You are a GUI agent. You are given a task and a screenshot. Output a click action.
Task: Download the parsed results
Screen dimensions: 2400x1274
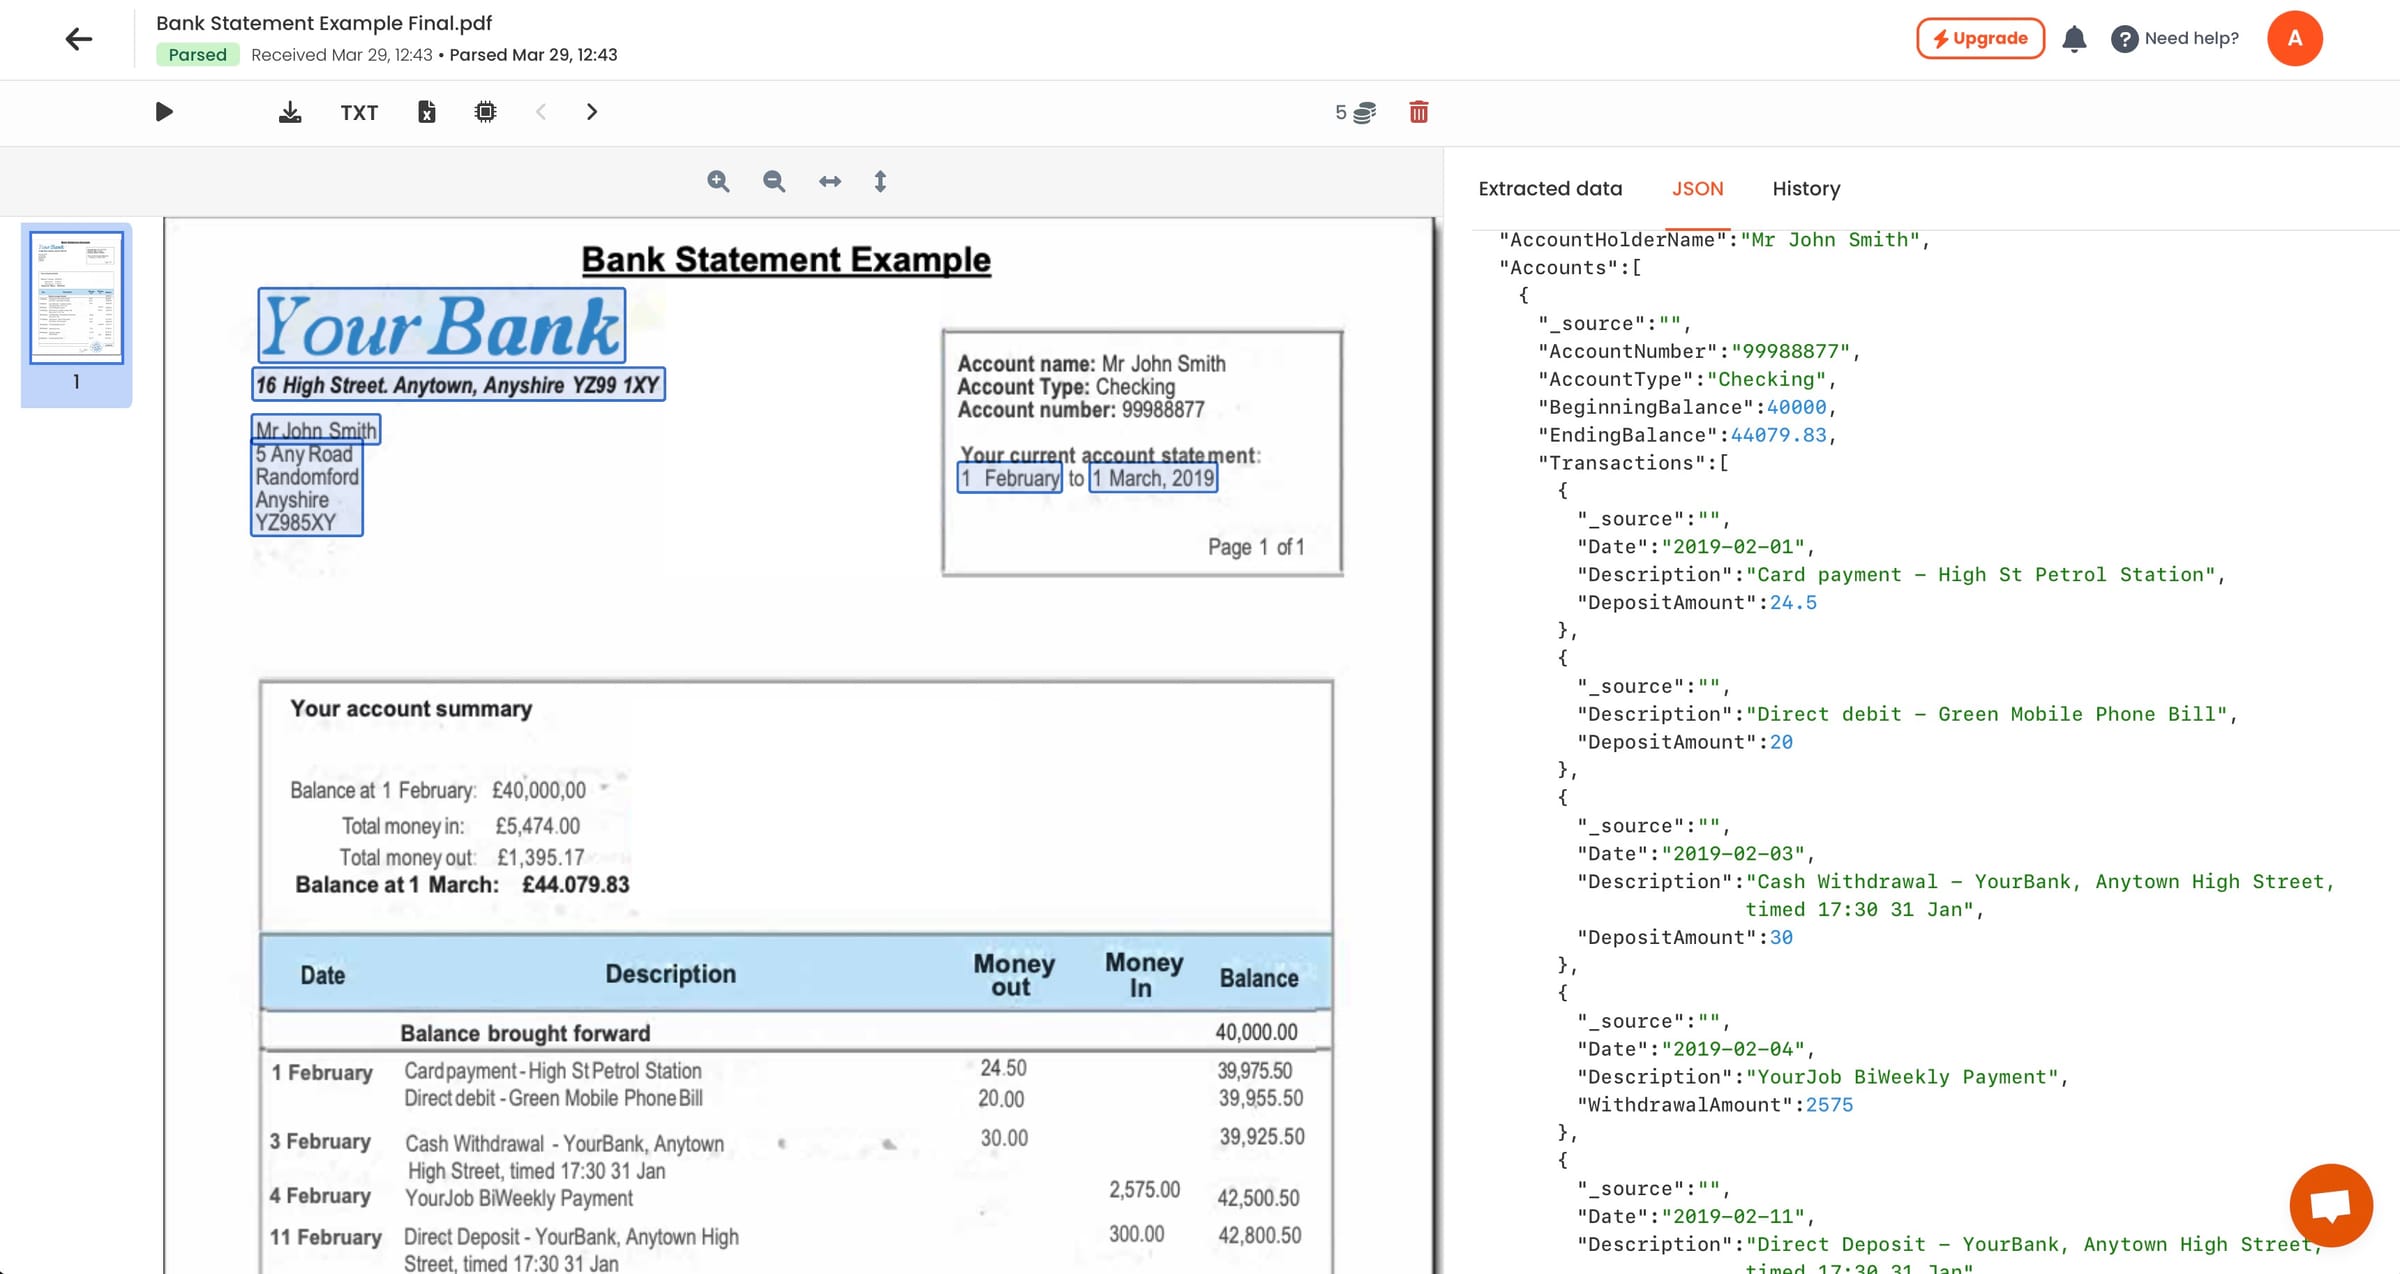(x=289, y=112)
